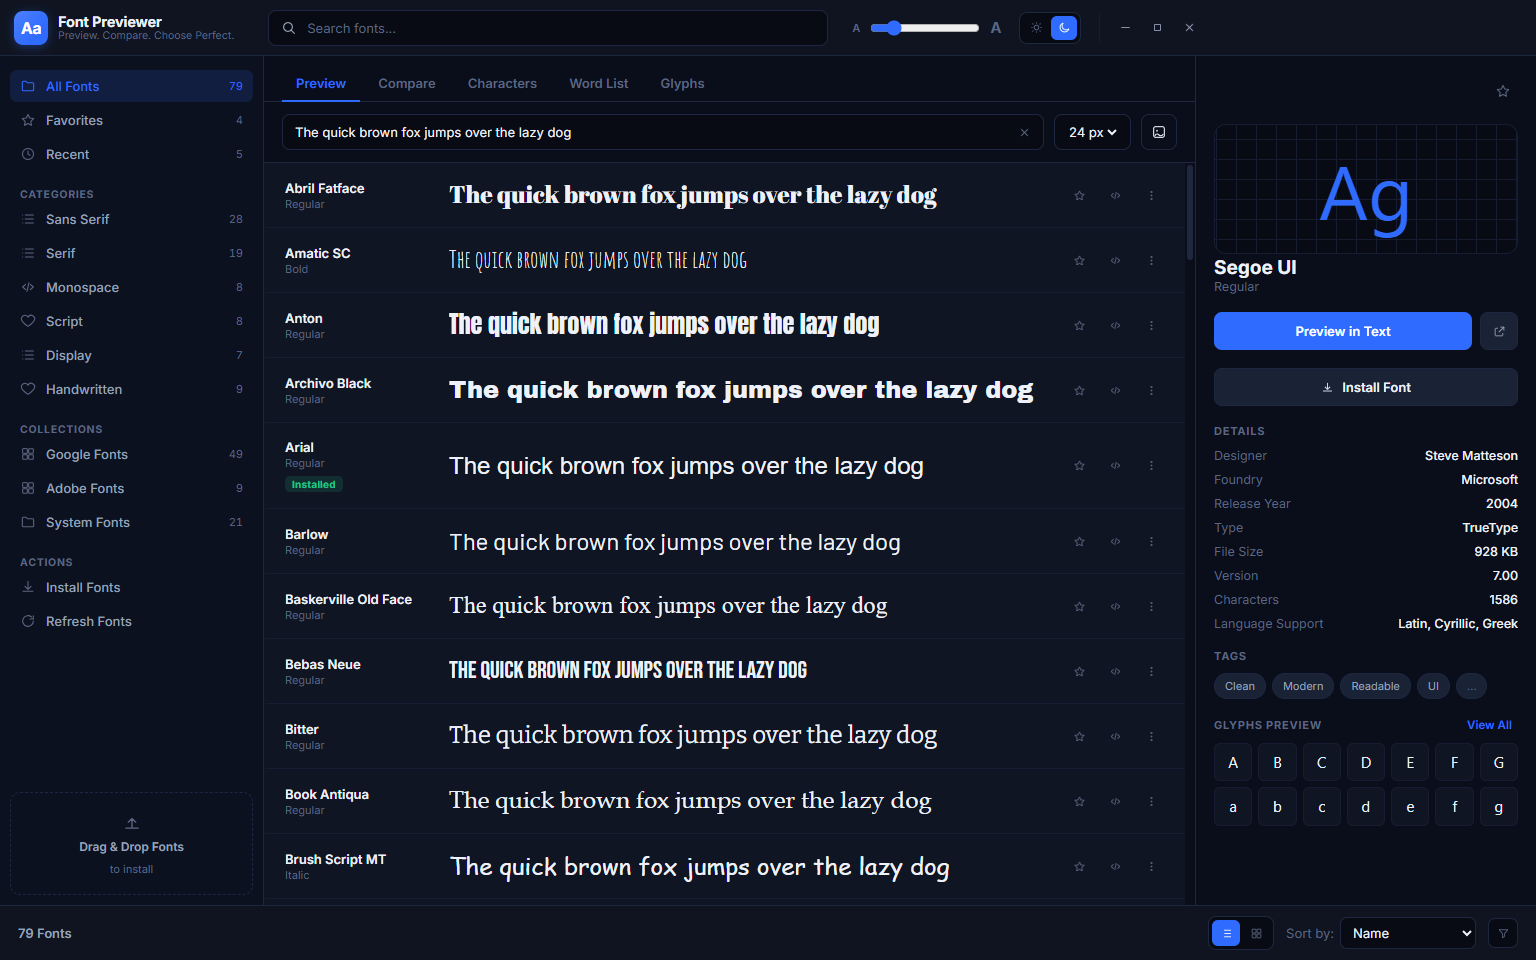Image resolution: width=1536 pixels, height=960 pixels.
Task: Click Font Previewer Aa app logo
Action: pyautogui.click(x=31, y=28)
